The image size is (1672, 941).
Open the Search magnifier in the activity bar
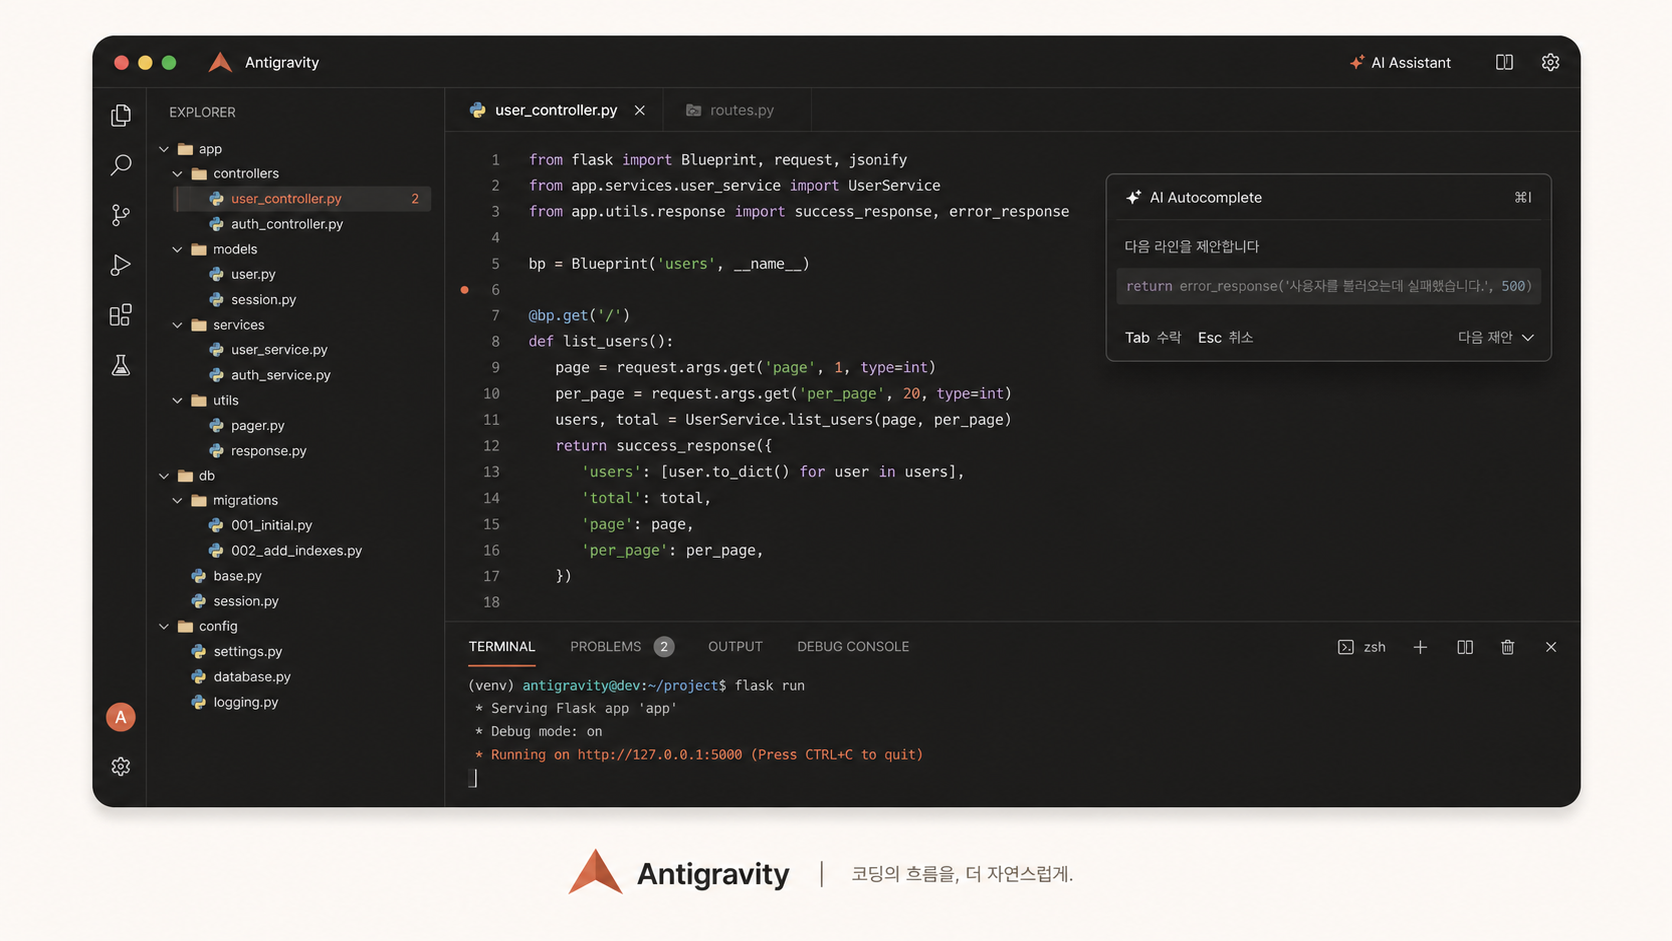coord(121,164)
